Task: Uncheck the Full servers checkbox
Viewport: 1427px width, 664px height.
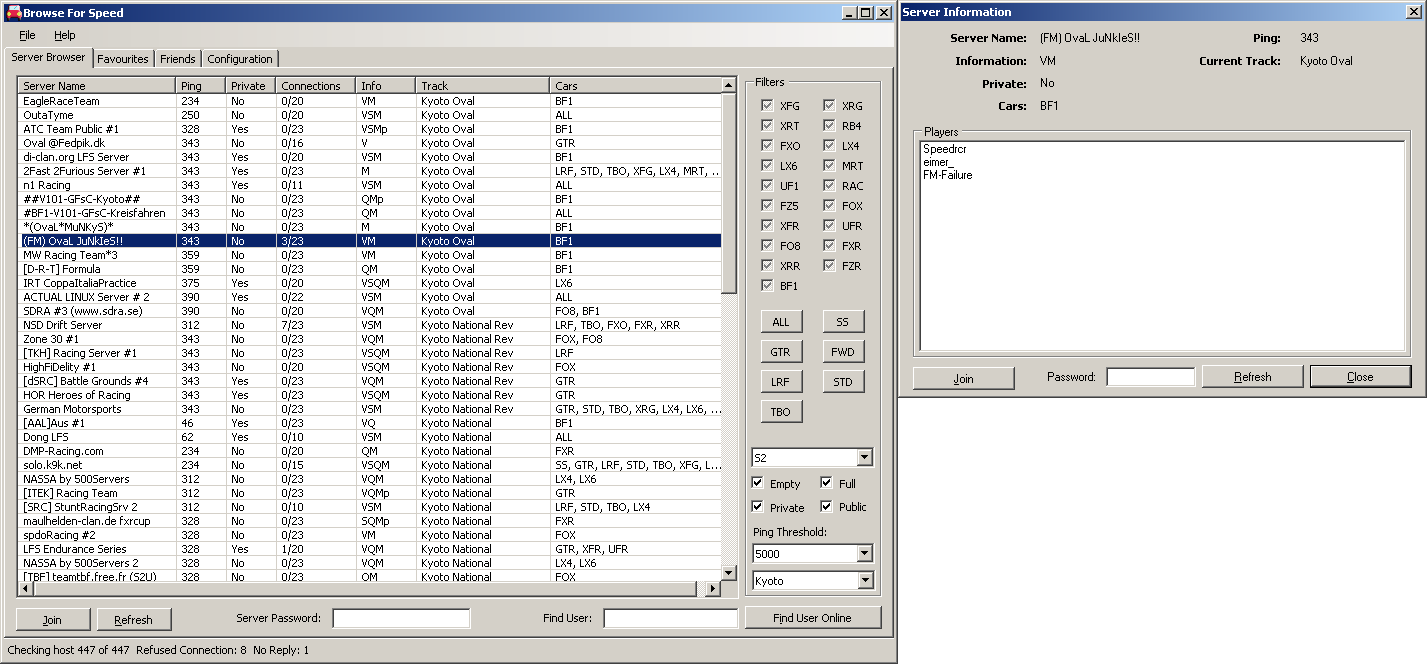Action: [x=827, y=483]
